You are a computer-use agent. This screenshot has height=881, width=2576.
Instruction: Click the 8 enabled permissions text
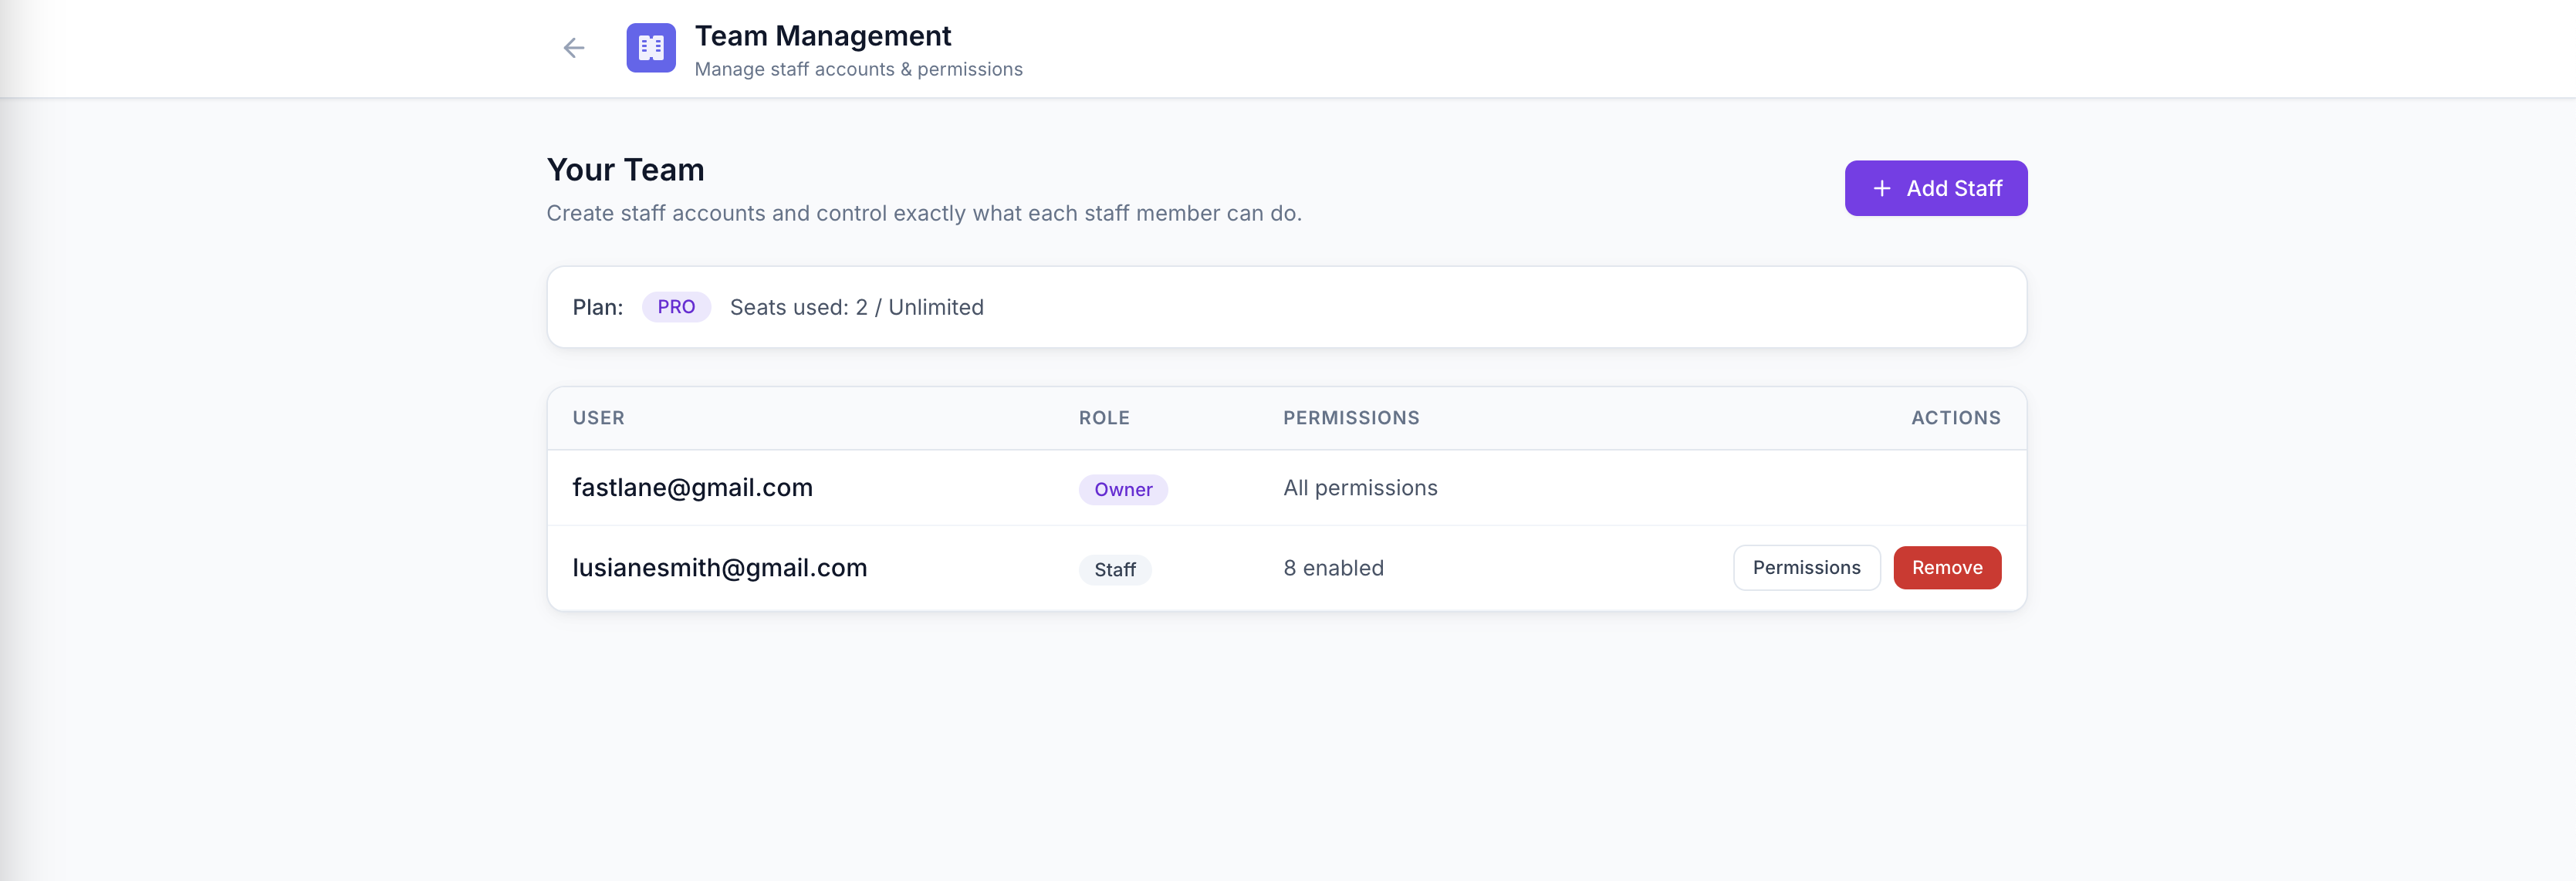[x=1334, y=567]
